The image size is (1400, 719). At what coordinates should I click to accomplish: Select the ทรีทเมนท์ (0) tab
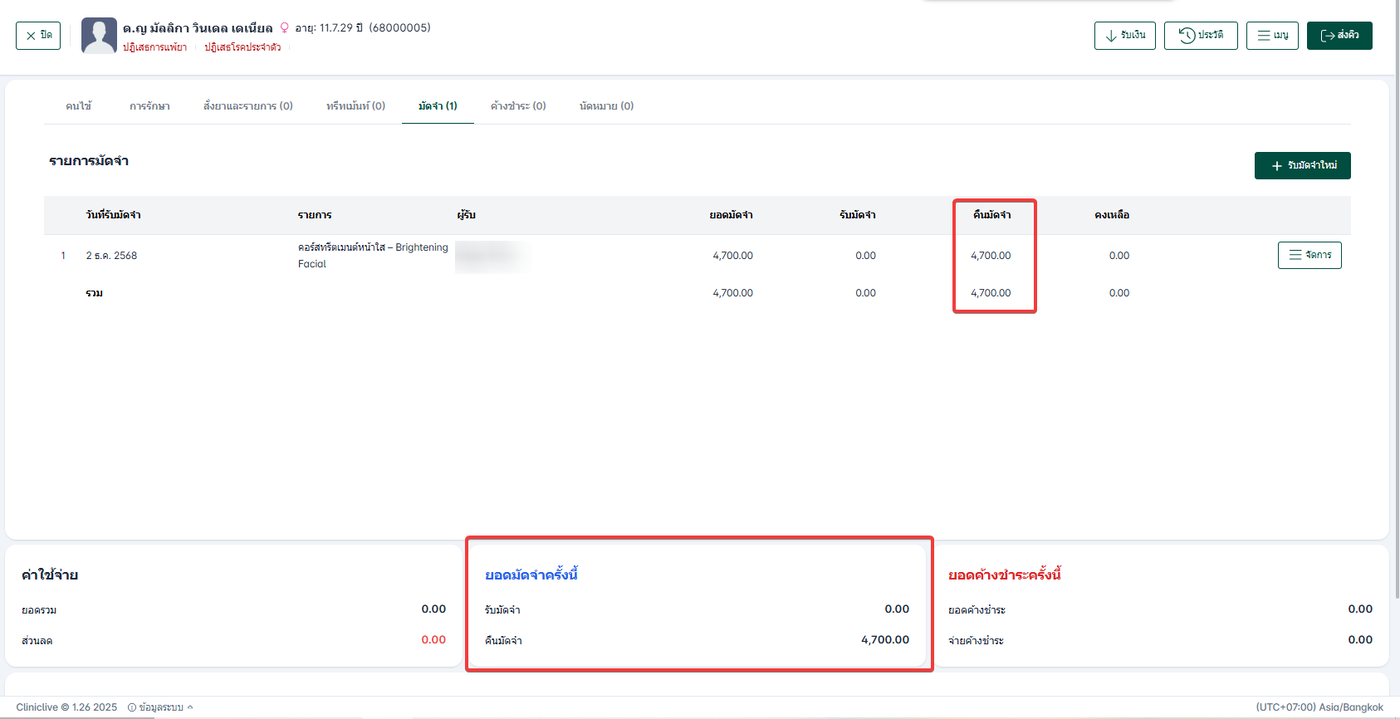(355, 106)
